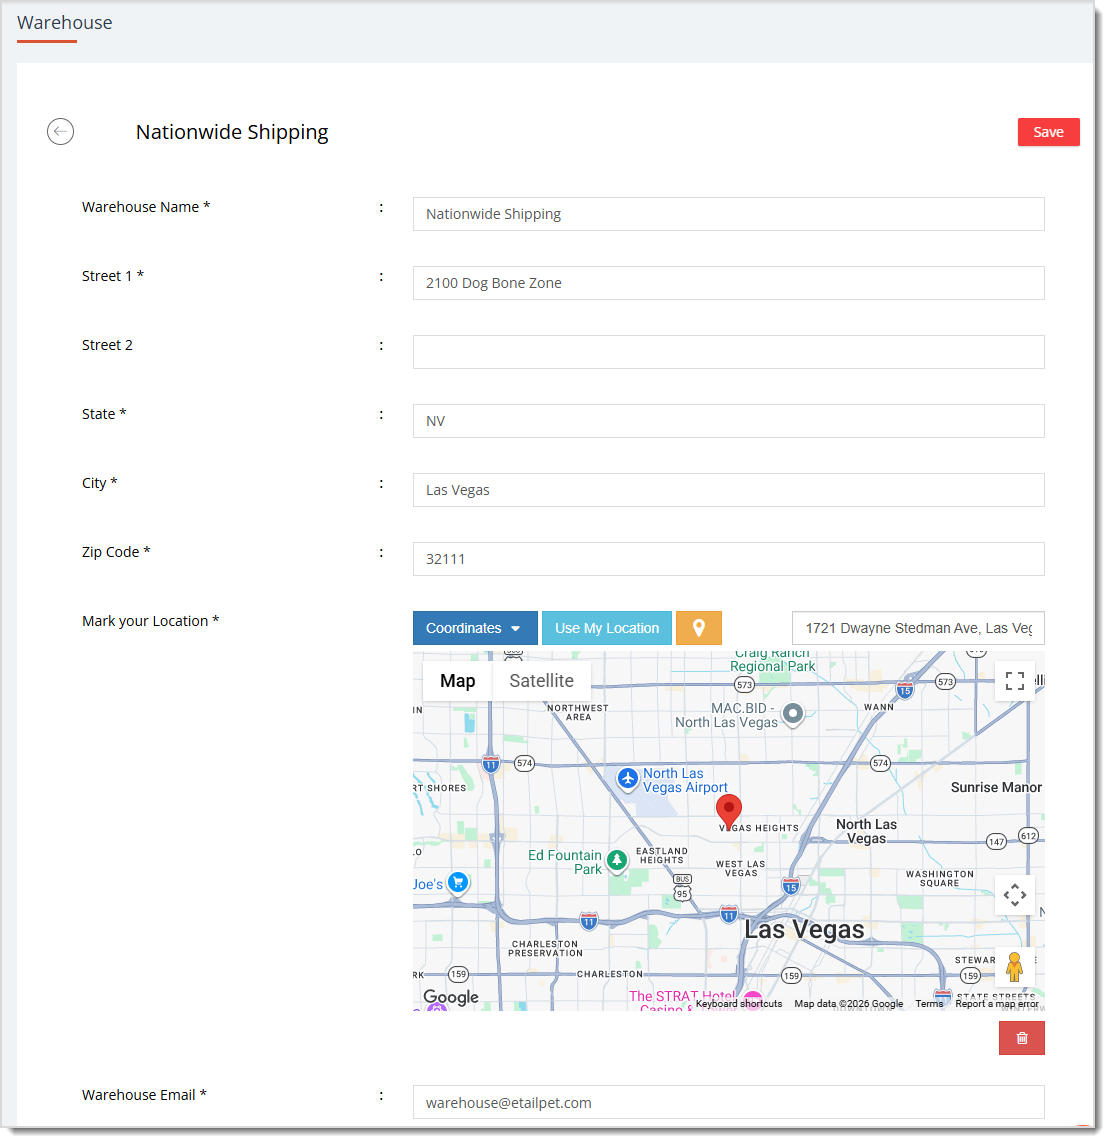
Task: Open Joe's shopping cart marker
Action: [x=458, y=883]
